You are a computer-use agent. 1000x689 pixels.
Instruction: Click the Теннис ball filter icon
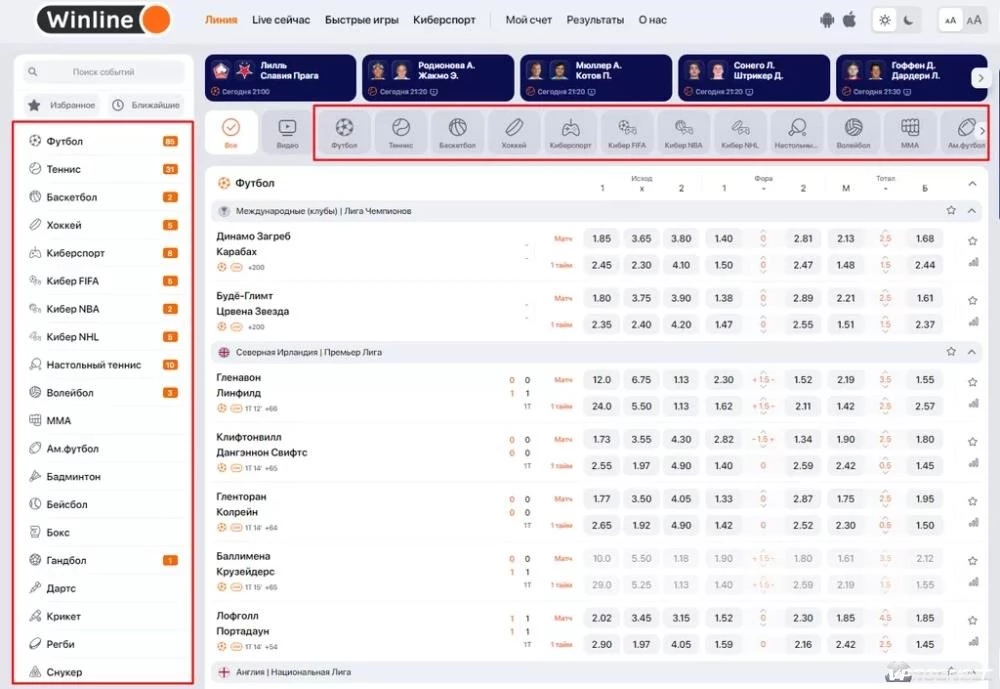pyautogui.click(x=401, y=132)
